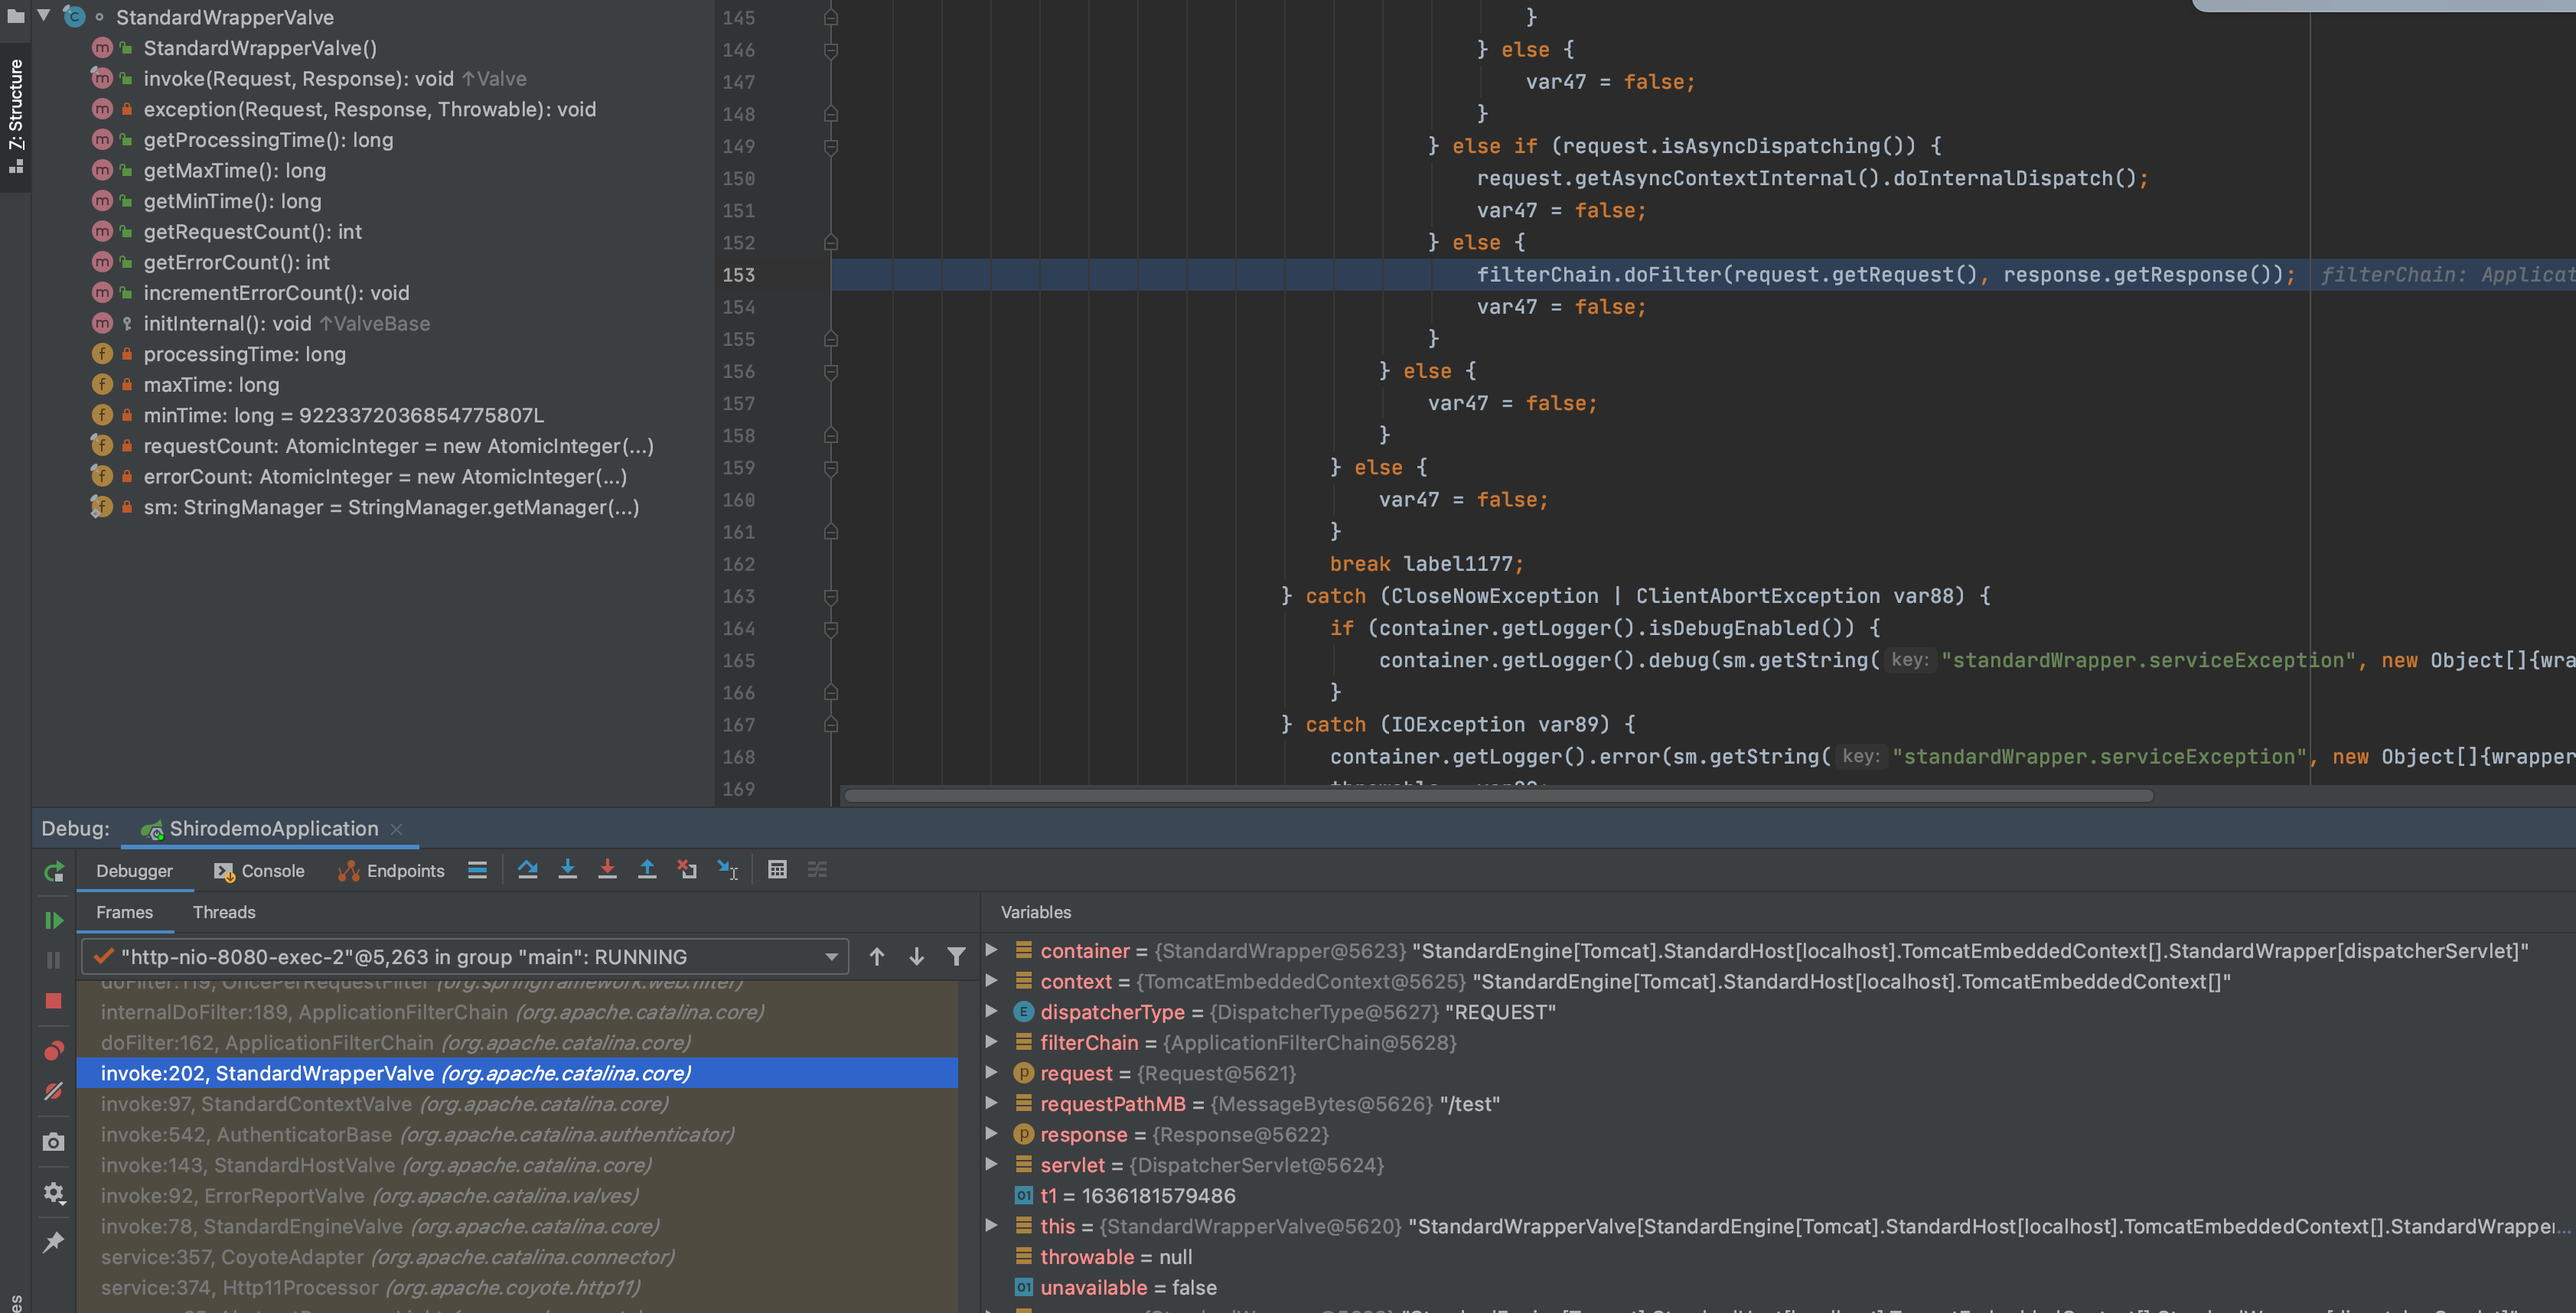Viewport: 2576px width, 1313px height.
Task: Pause program in debug sidebar
Action: pos(54,960)
